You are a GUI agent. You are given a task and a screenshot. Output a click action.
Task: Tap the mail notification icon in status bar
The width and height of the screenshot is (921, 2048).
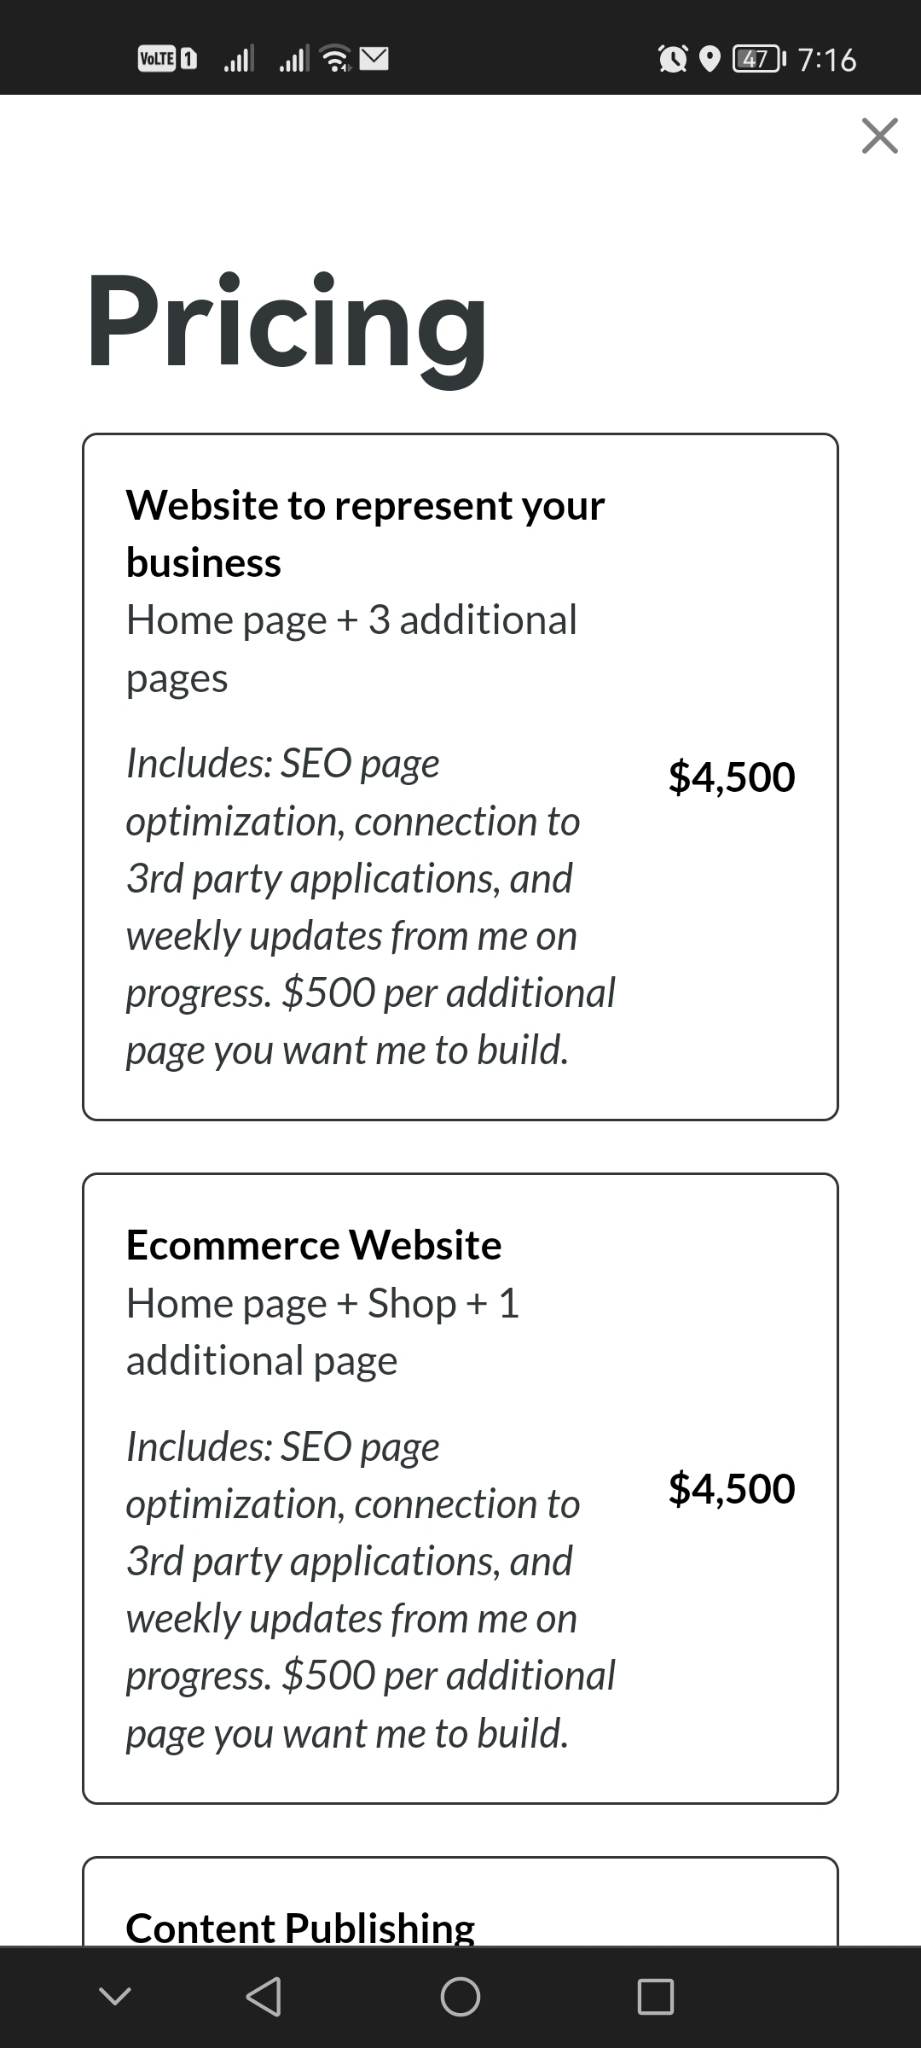(374, 59)
